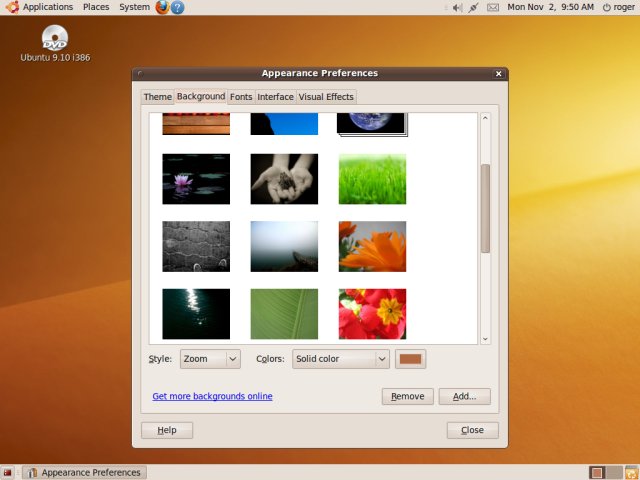Click the wallpaper list scroll down arrow
This screenshot has width=640, height=480.
click(x=485, y=339)
